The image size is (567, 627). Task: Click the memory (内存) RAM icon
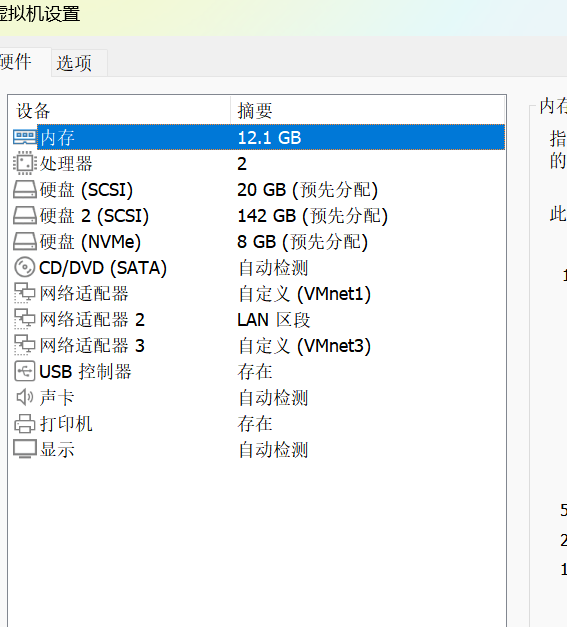tap(25, 137)
